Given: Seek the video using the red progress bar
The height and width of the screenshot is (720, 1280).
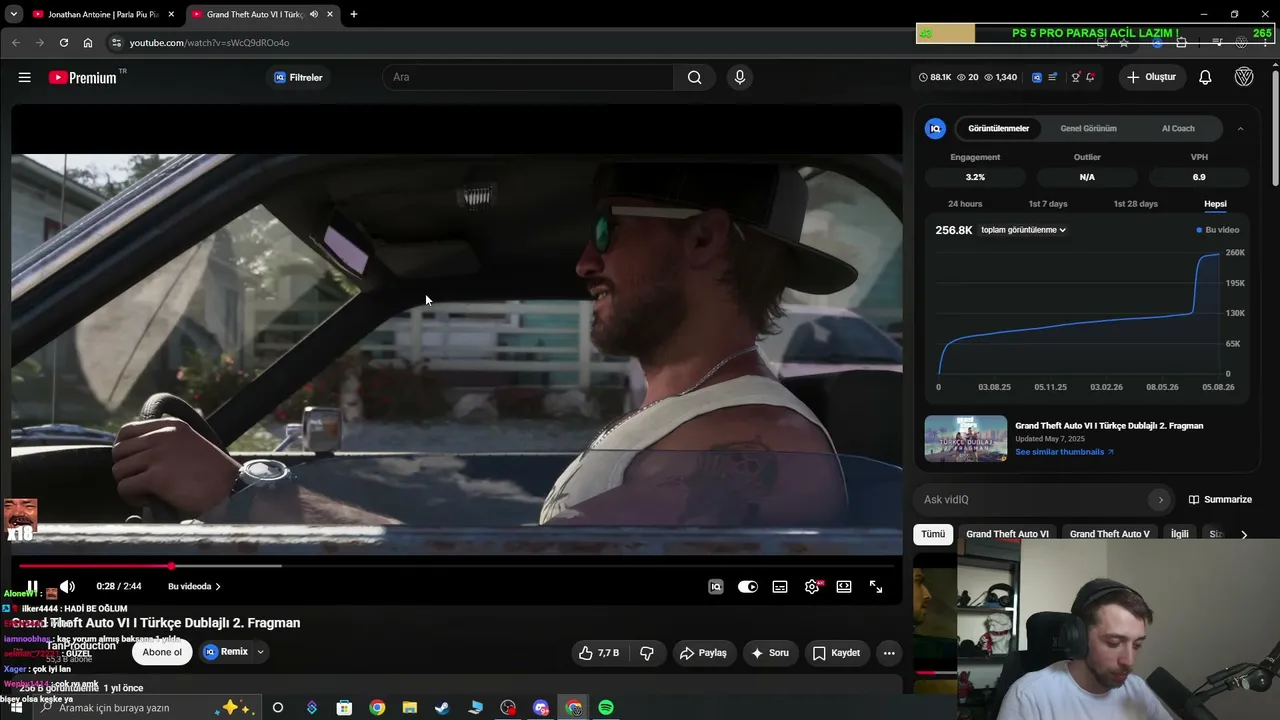Looking at the screenshot, I should tap(457, 566).
